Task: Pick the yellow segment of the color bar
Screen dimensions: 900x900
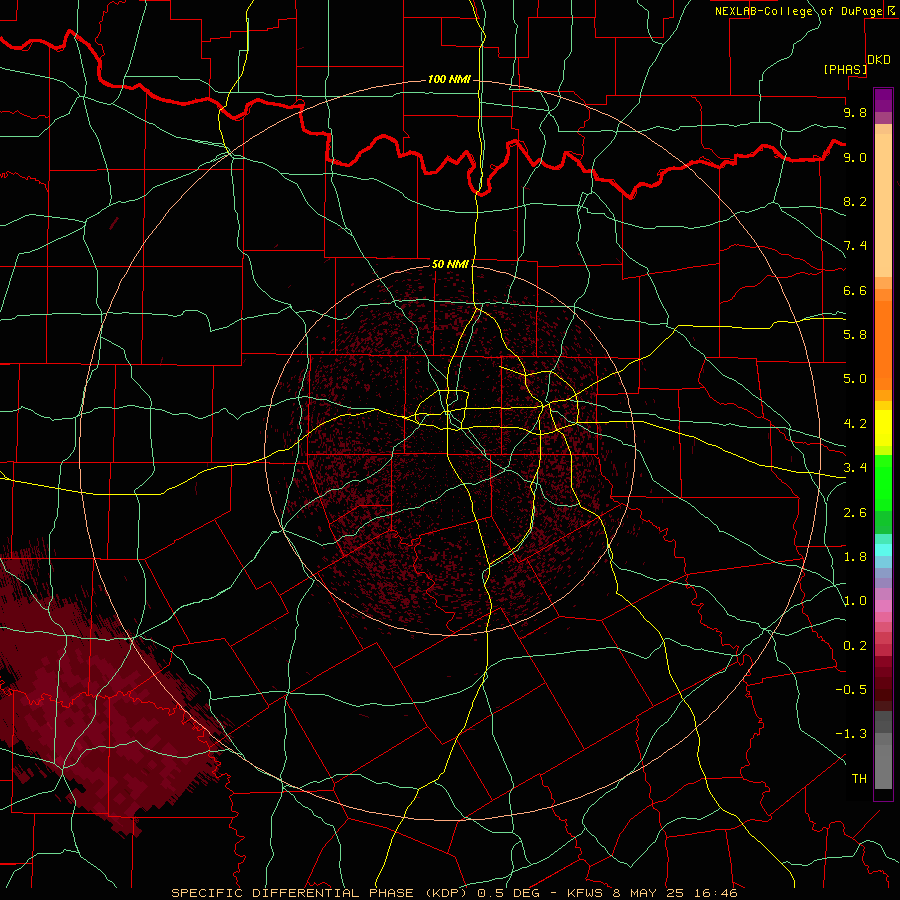Action: (x=883, y=428)
